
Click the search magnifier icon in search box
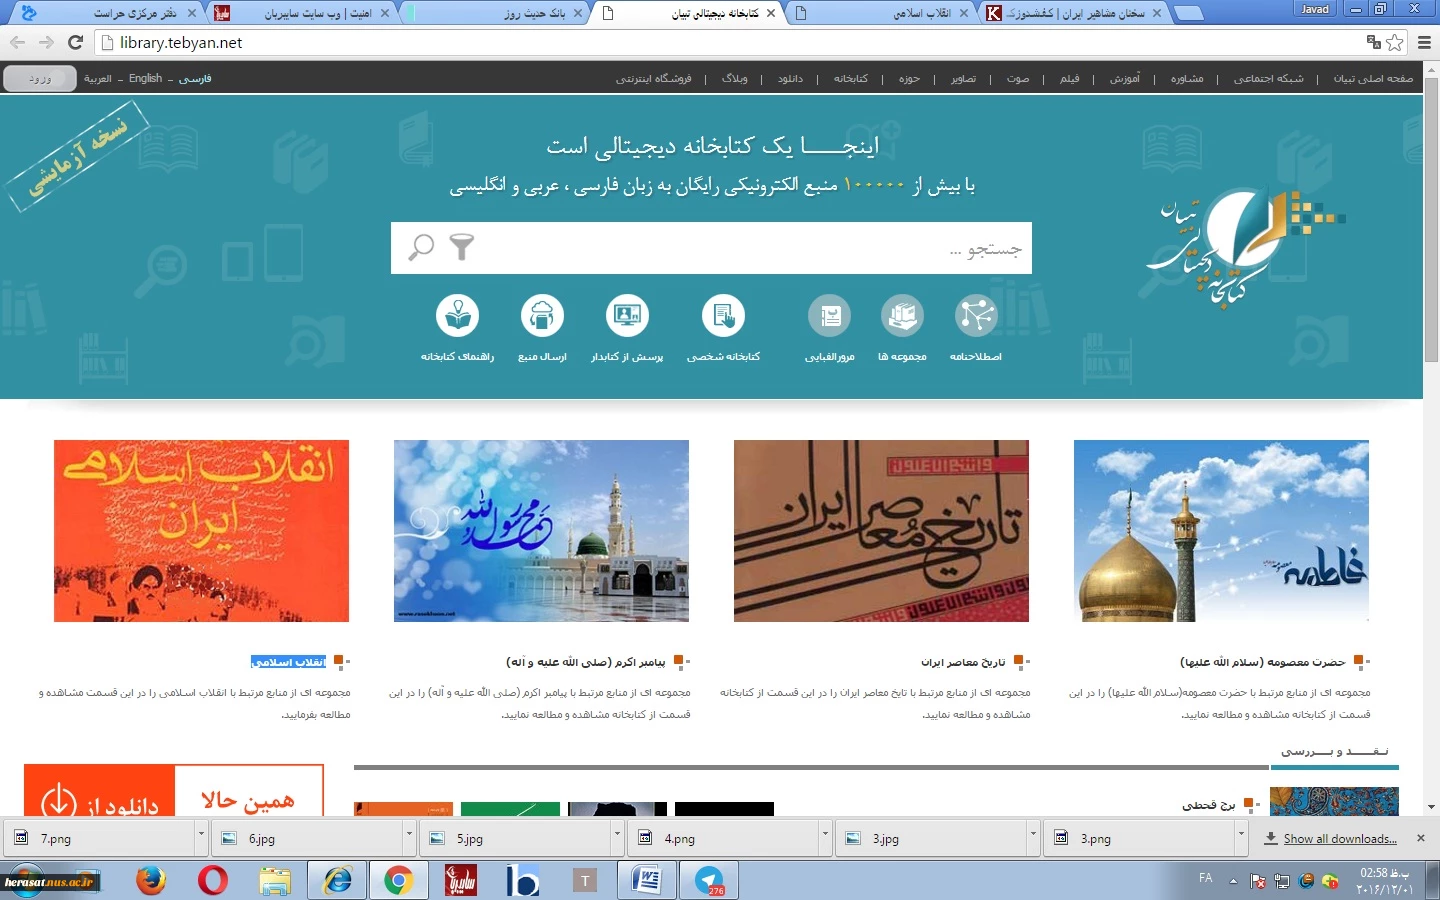coord(421,247)
